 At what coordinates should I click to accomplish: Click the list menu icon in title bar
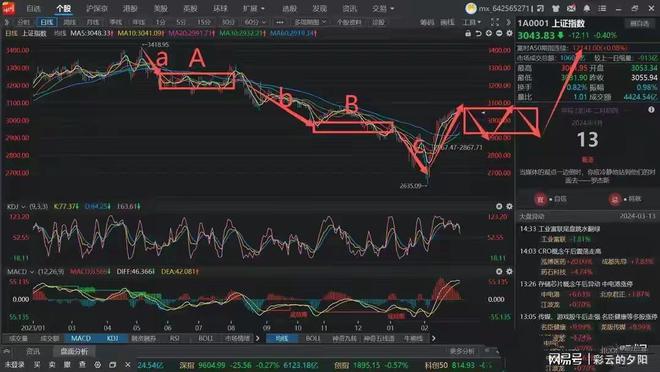coord(602,8)
